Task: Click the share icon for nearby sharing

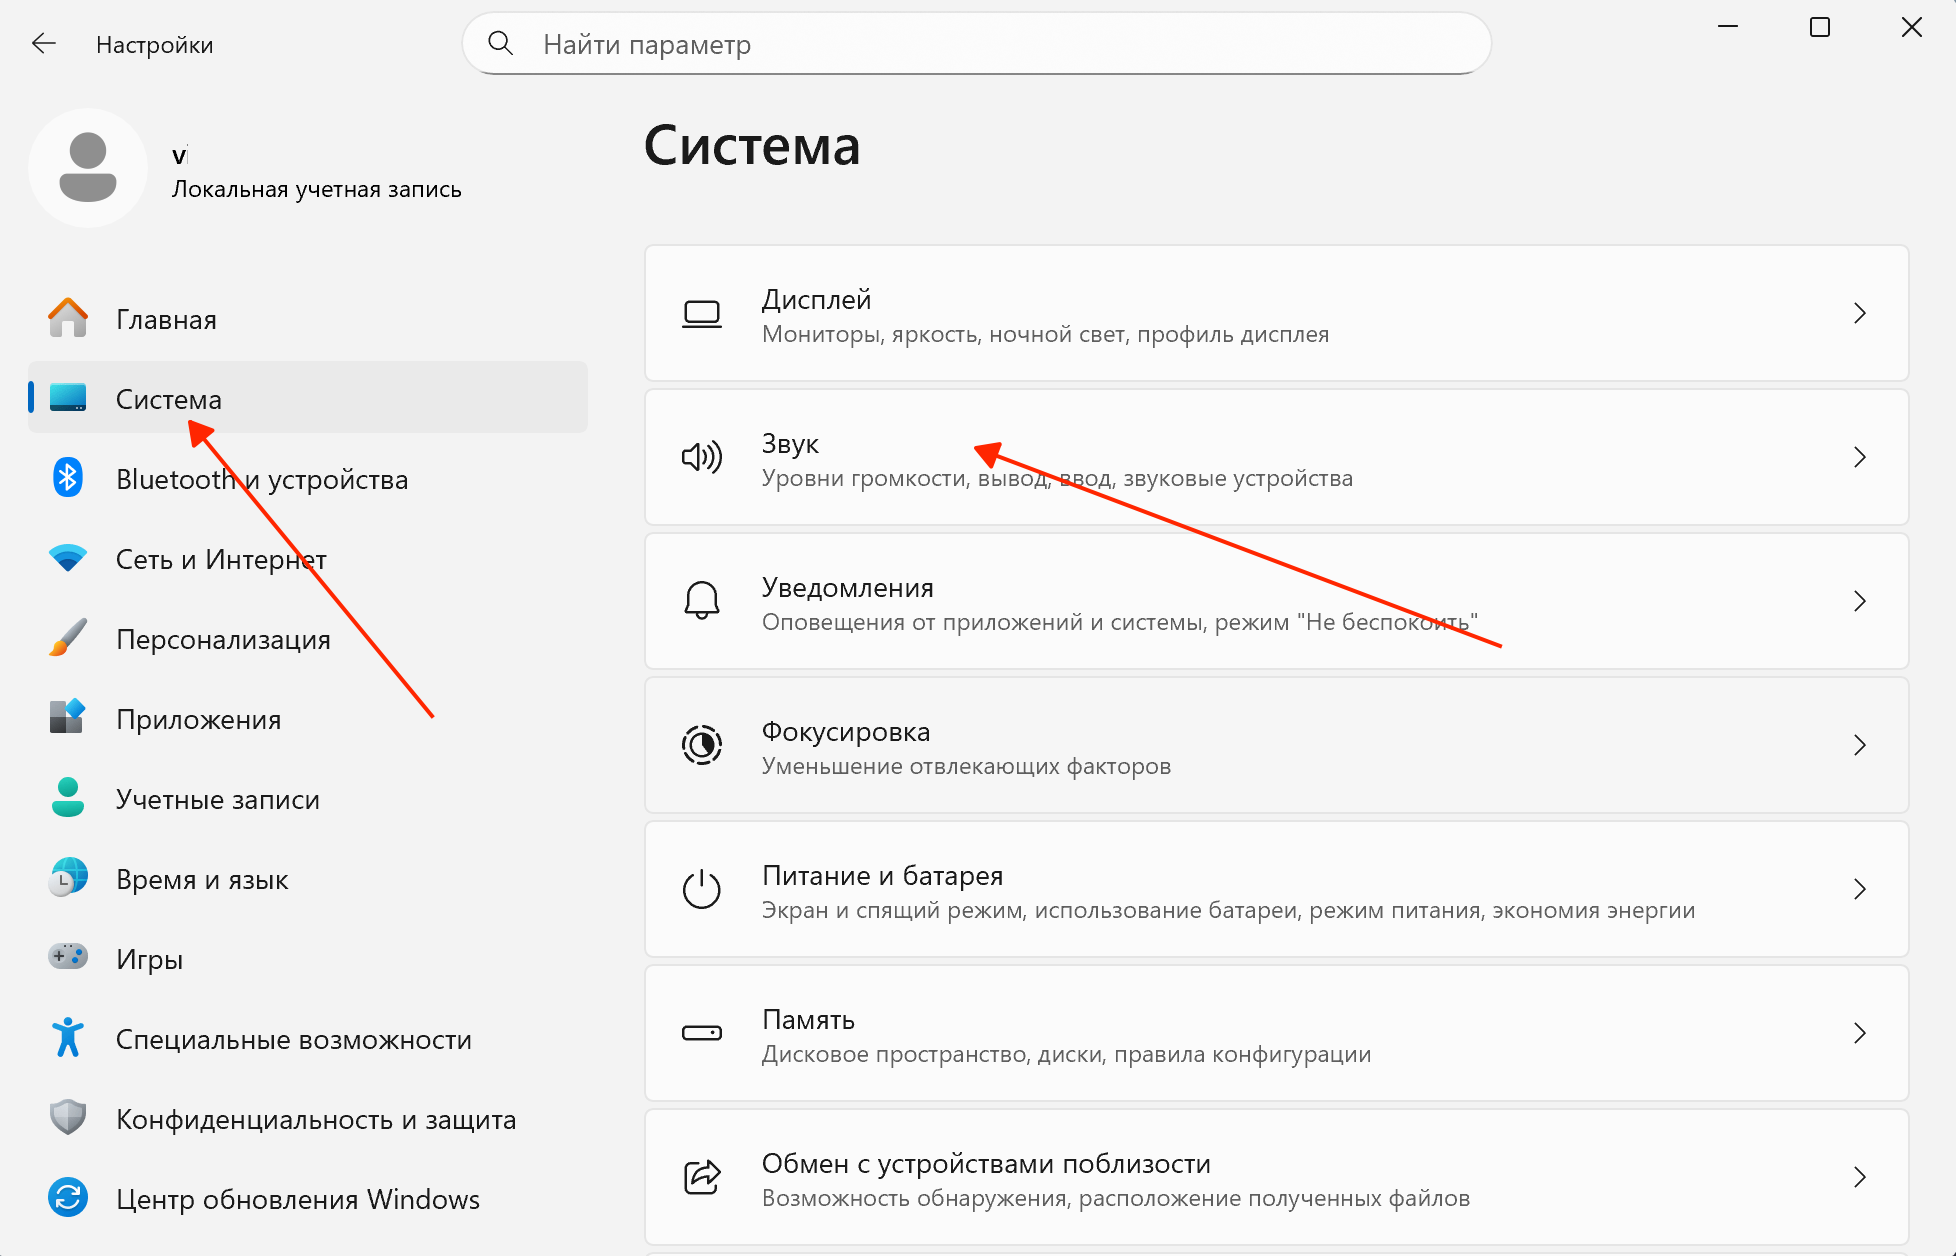Action: pos(702,1177)
